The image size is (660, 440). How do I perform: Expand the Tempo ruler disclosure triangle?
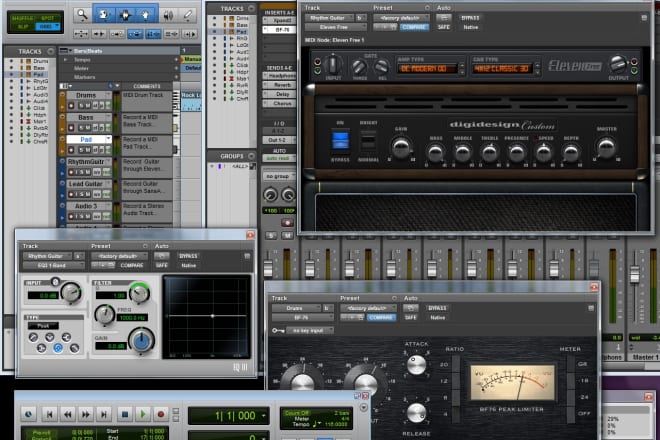(65, 60)
